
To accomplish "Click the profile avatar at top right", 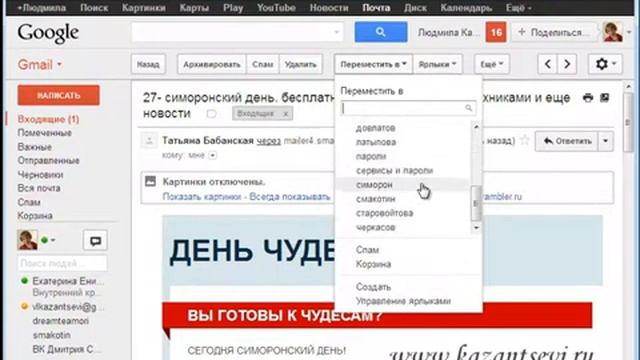I will coord(612,32).
